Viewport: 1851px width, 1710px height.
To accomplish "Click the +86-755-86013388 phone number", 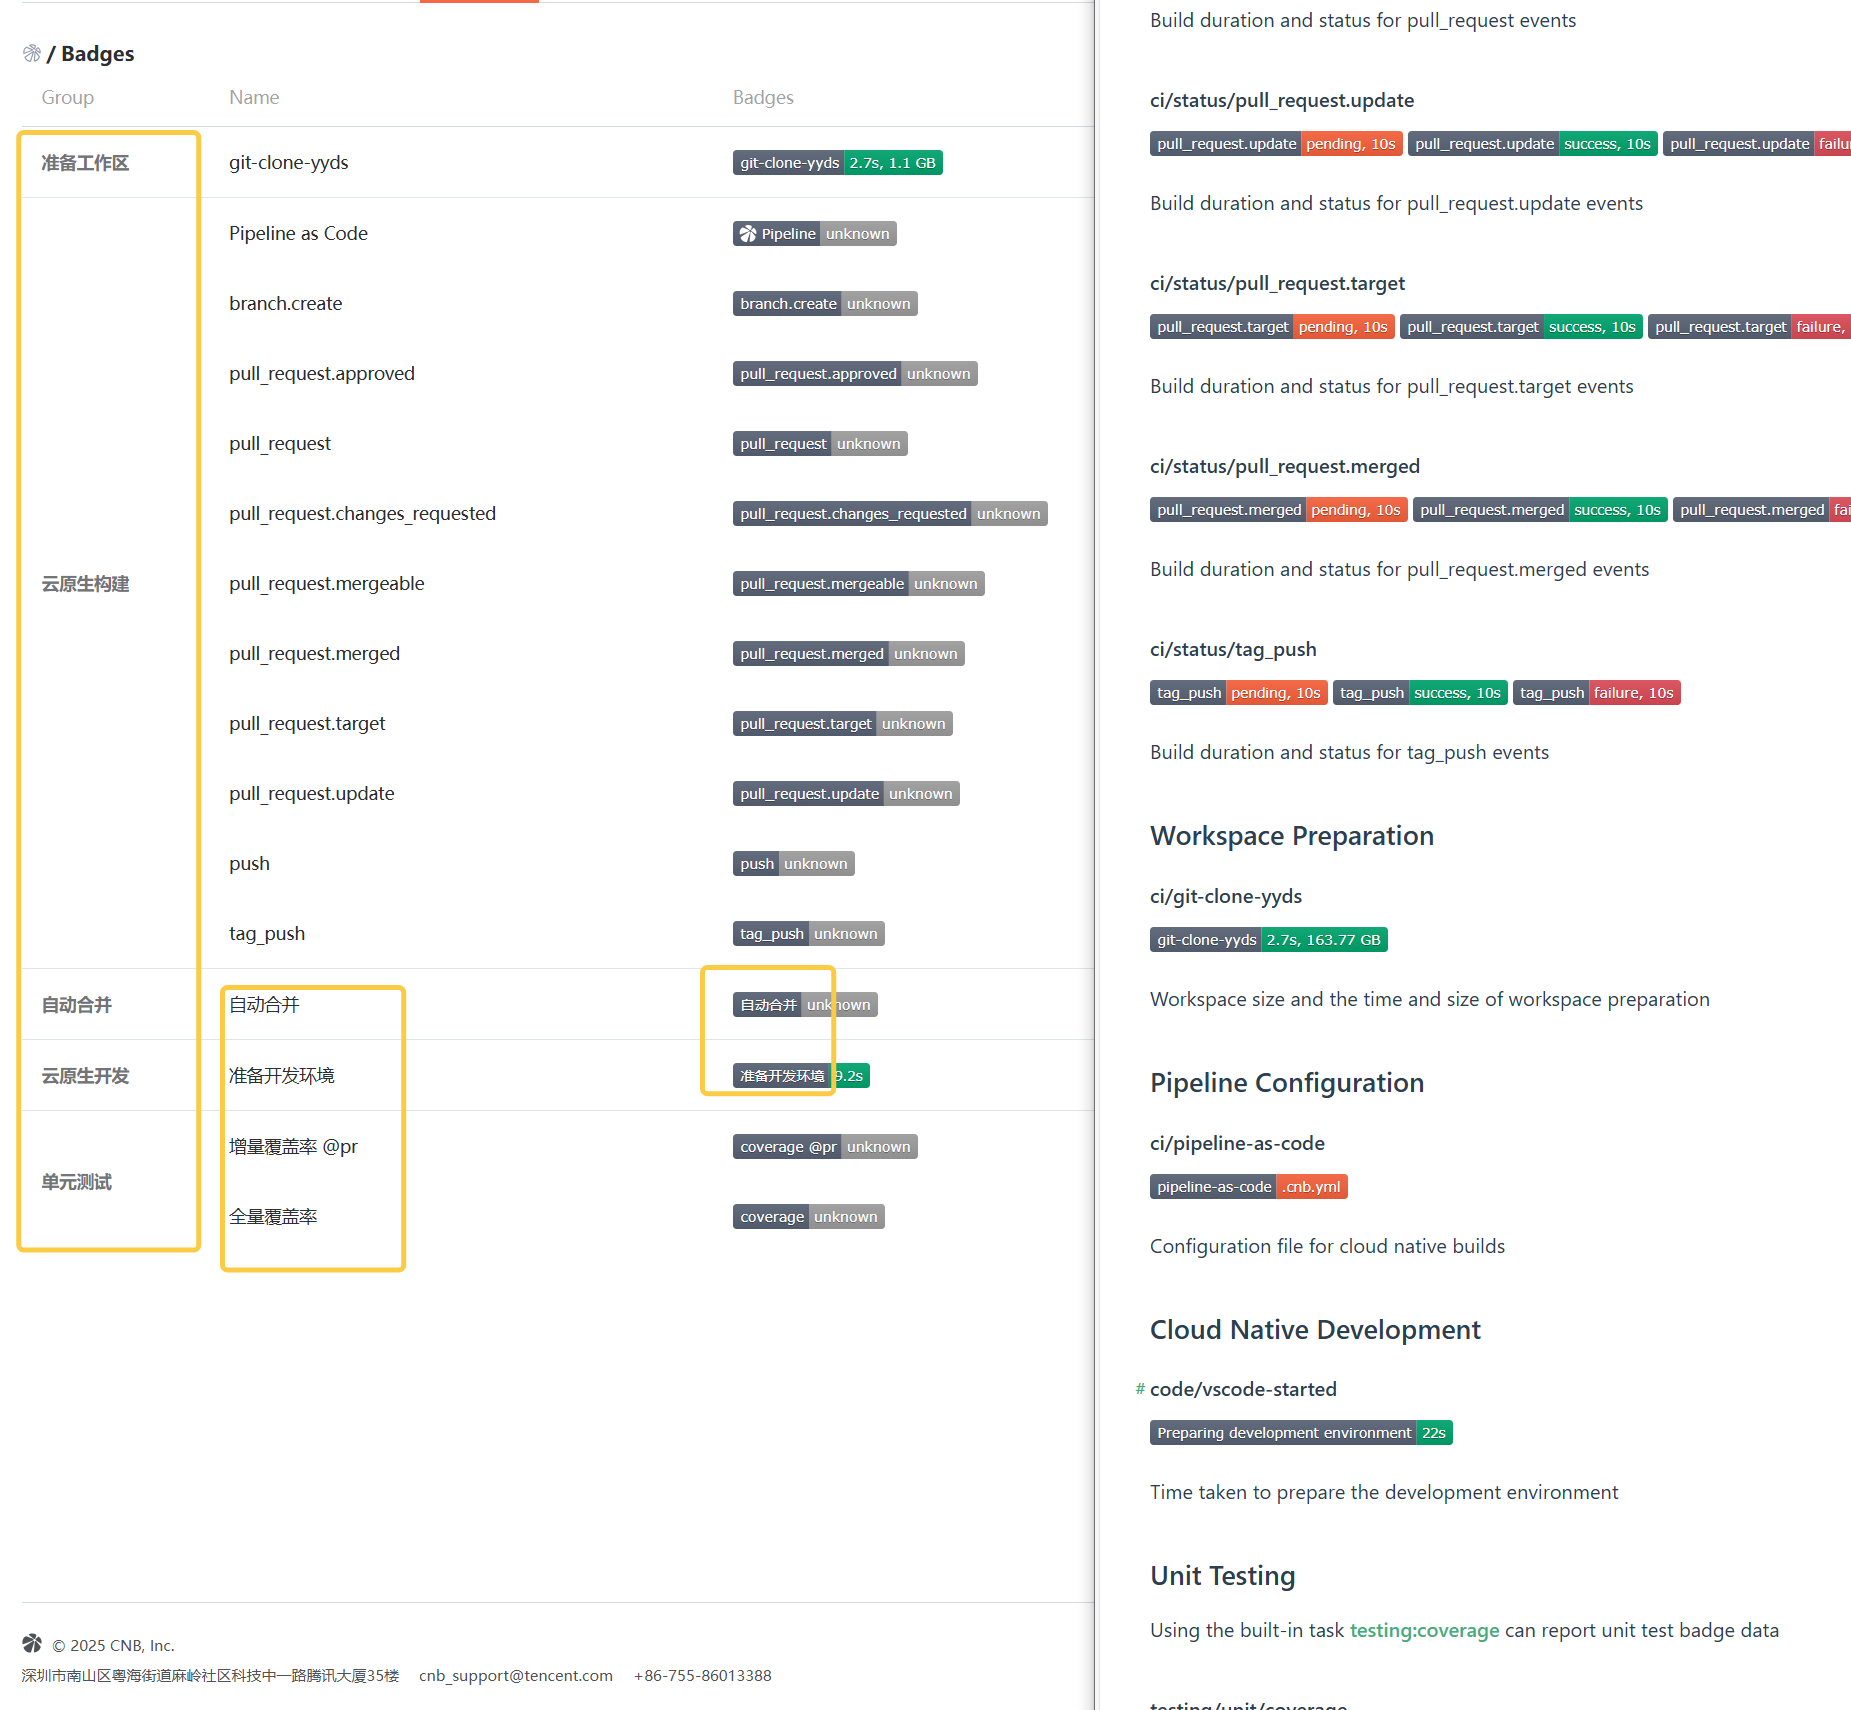I will [702, 1675].
